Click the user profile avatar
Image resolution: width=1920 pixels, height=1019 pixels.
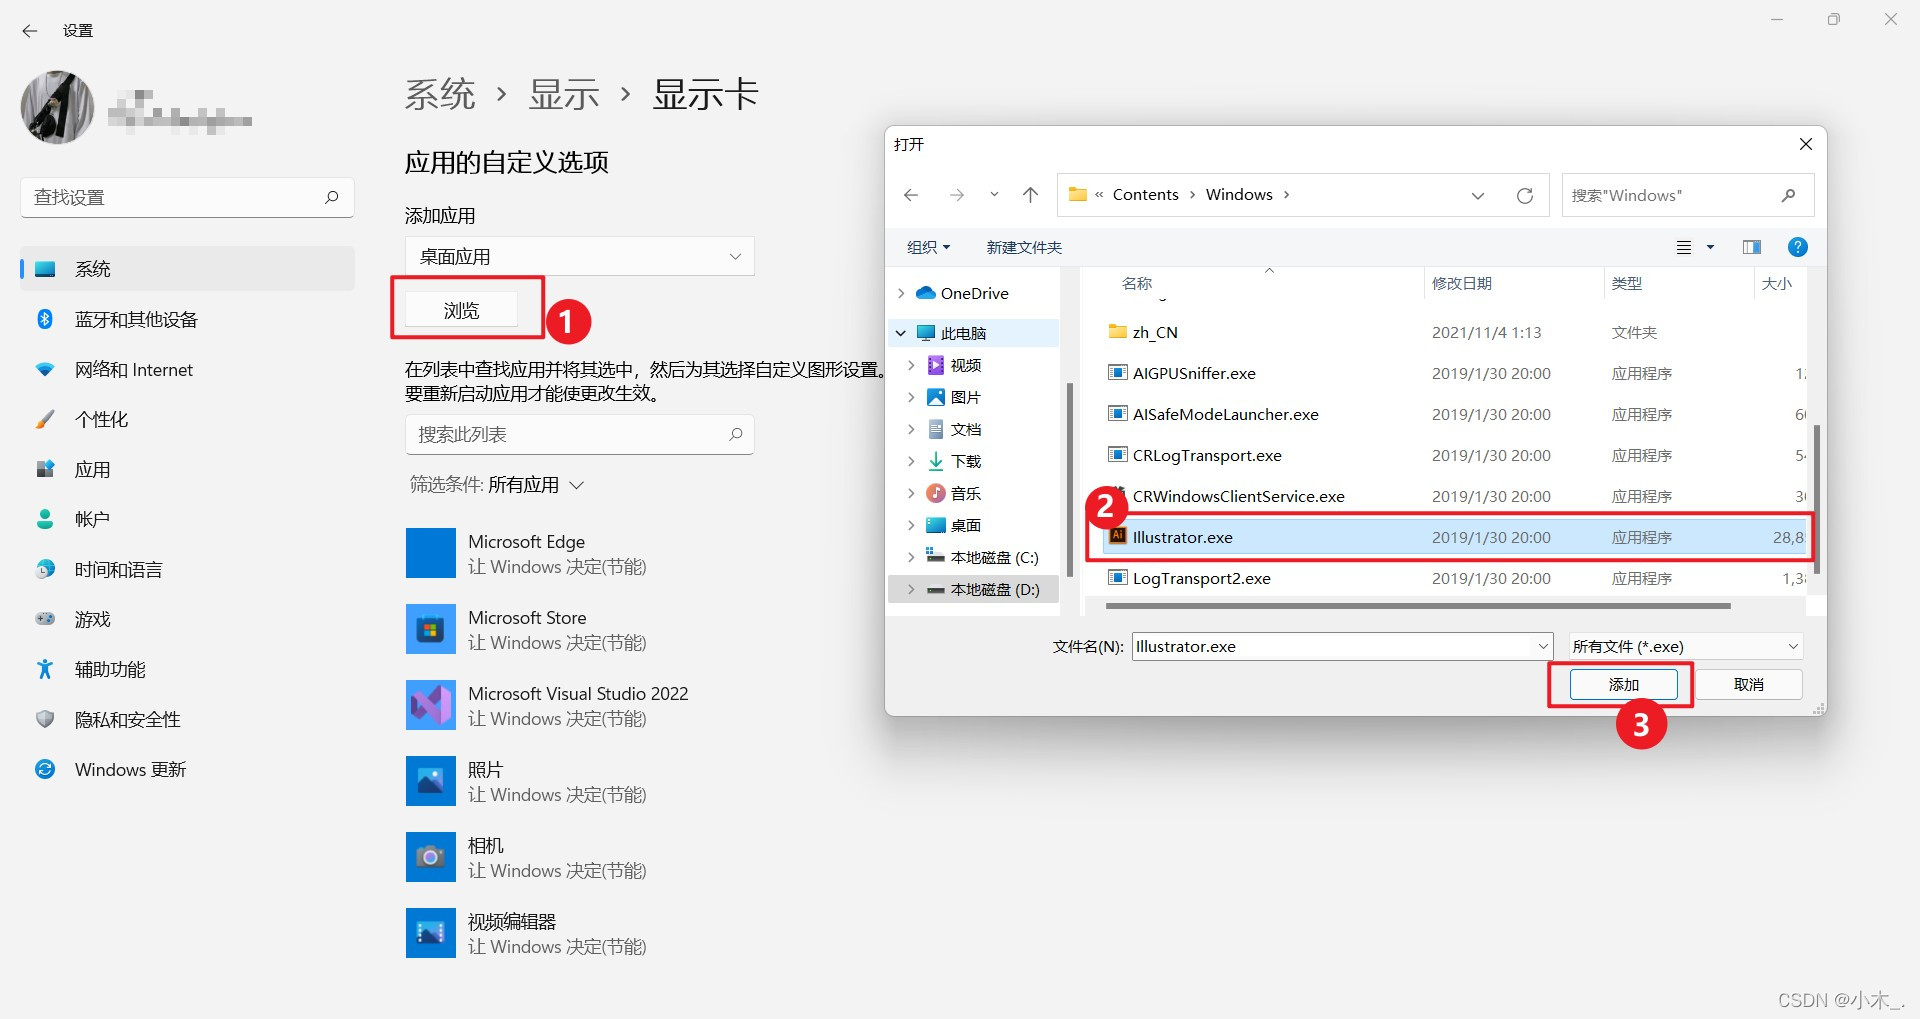click(x=57, y=107)
